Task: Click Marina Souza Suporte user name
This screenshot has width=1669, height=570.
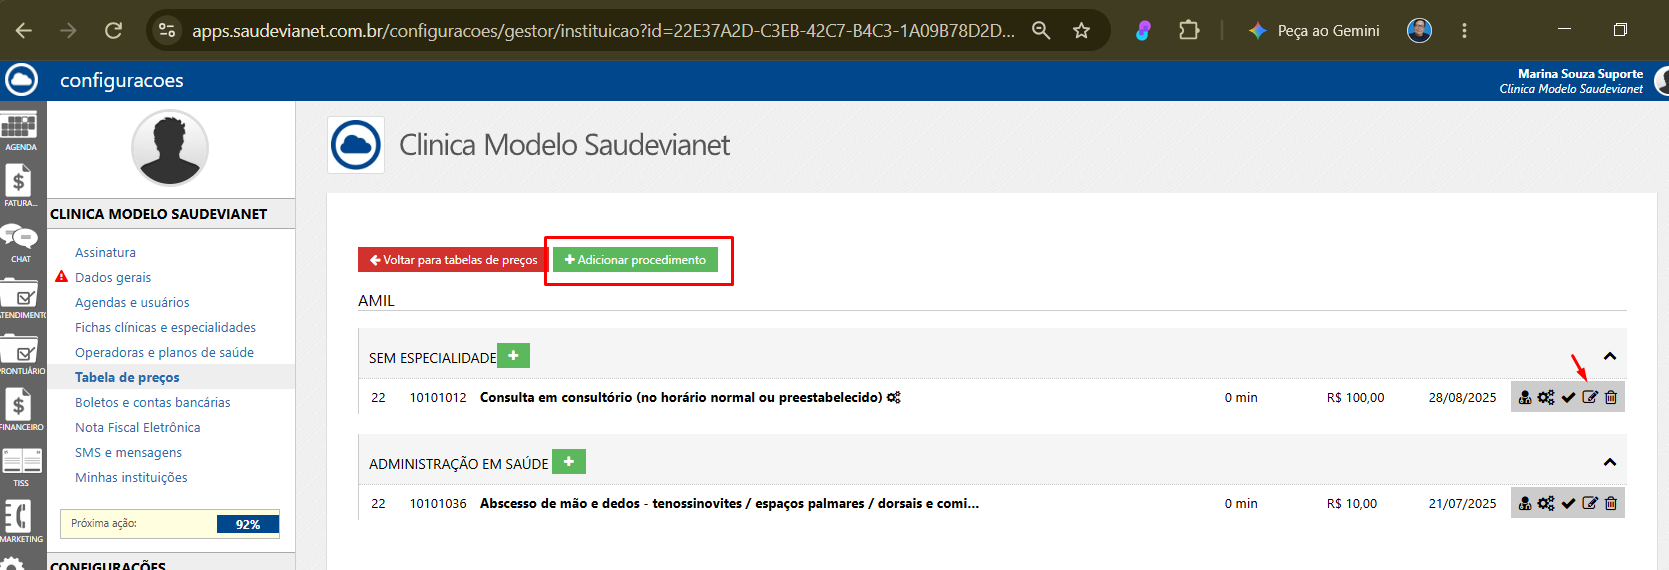Action: pos(1580,73)
